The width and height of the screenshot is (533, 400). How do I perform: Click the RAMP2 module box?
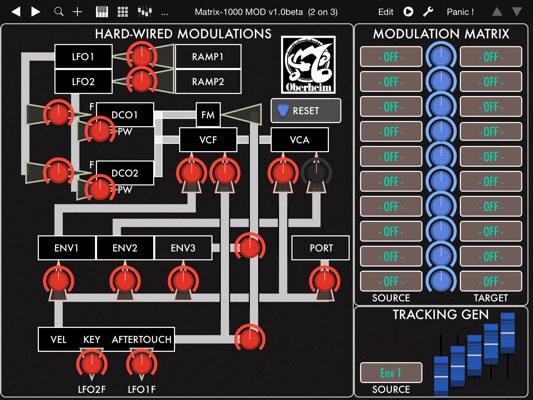coord(208,82)
